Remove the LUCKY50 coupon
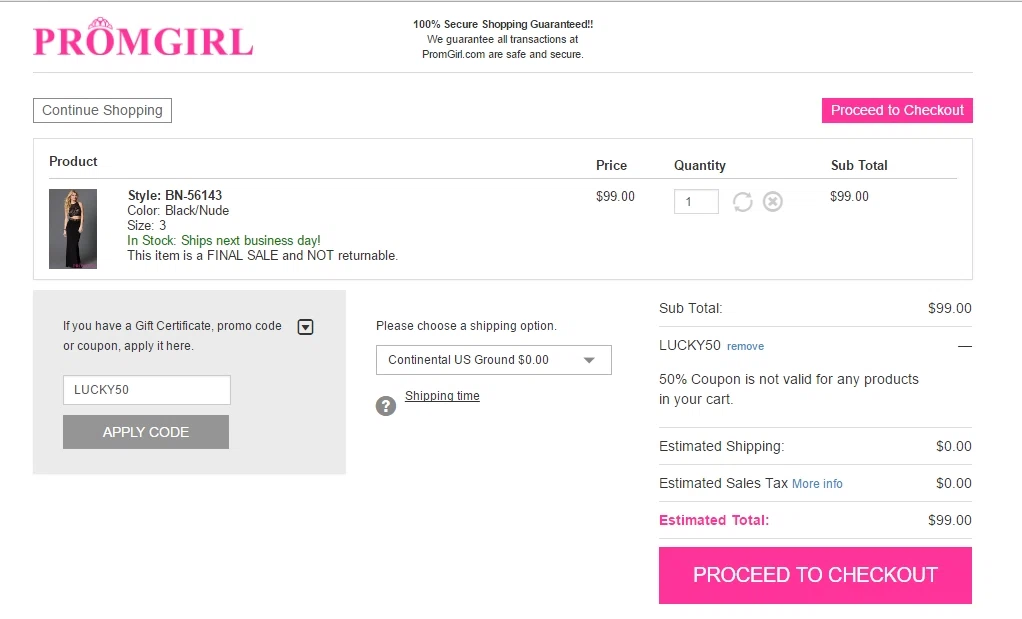The image size is (1022, 619). click(x=745, y=347)
